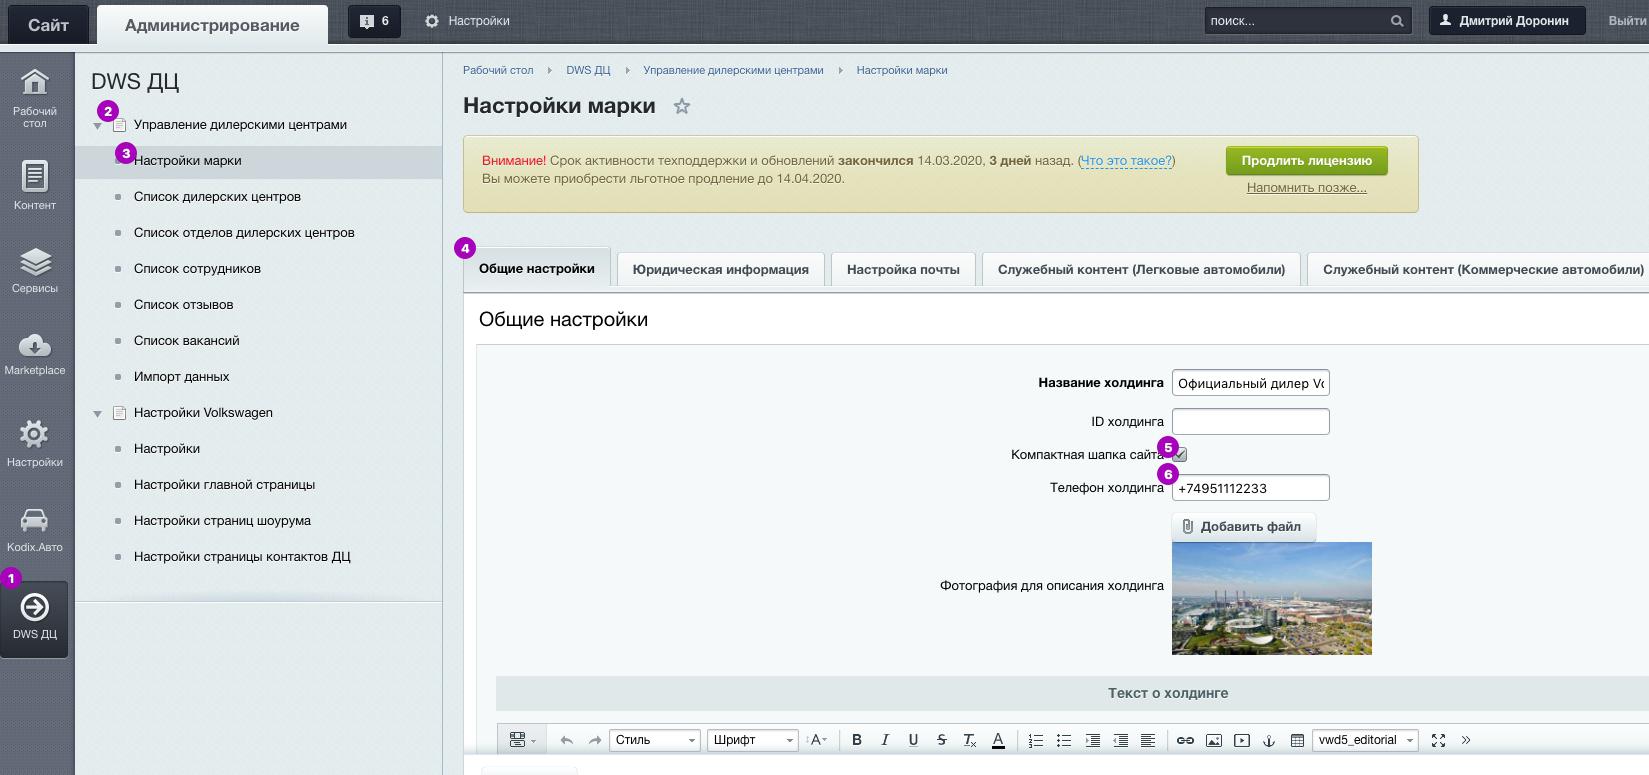Screen dimensions: 1649x775
Task: Open Служебный контент (Легковые автомобили) tab
Action: tap(1141, 269)
